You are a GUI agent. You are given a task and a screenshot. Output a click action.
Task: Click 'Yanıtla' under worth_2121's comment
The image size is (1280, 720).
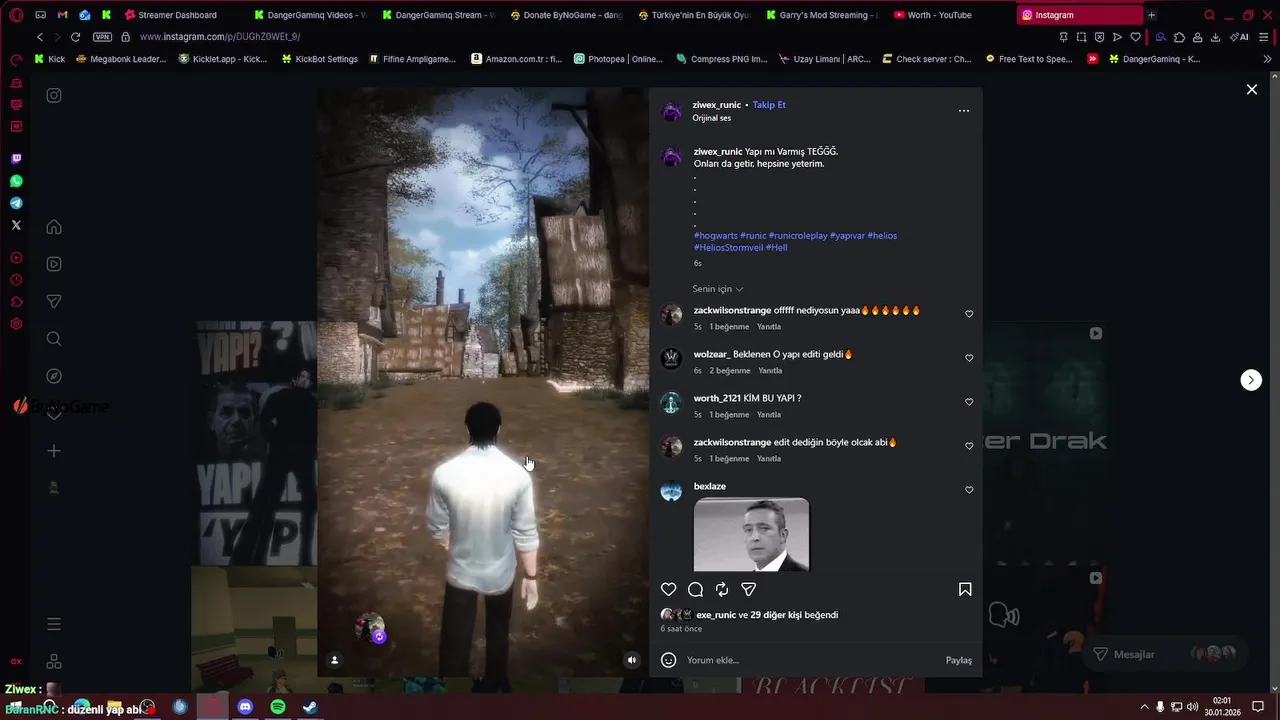coord(769,415)
